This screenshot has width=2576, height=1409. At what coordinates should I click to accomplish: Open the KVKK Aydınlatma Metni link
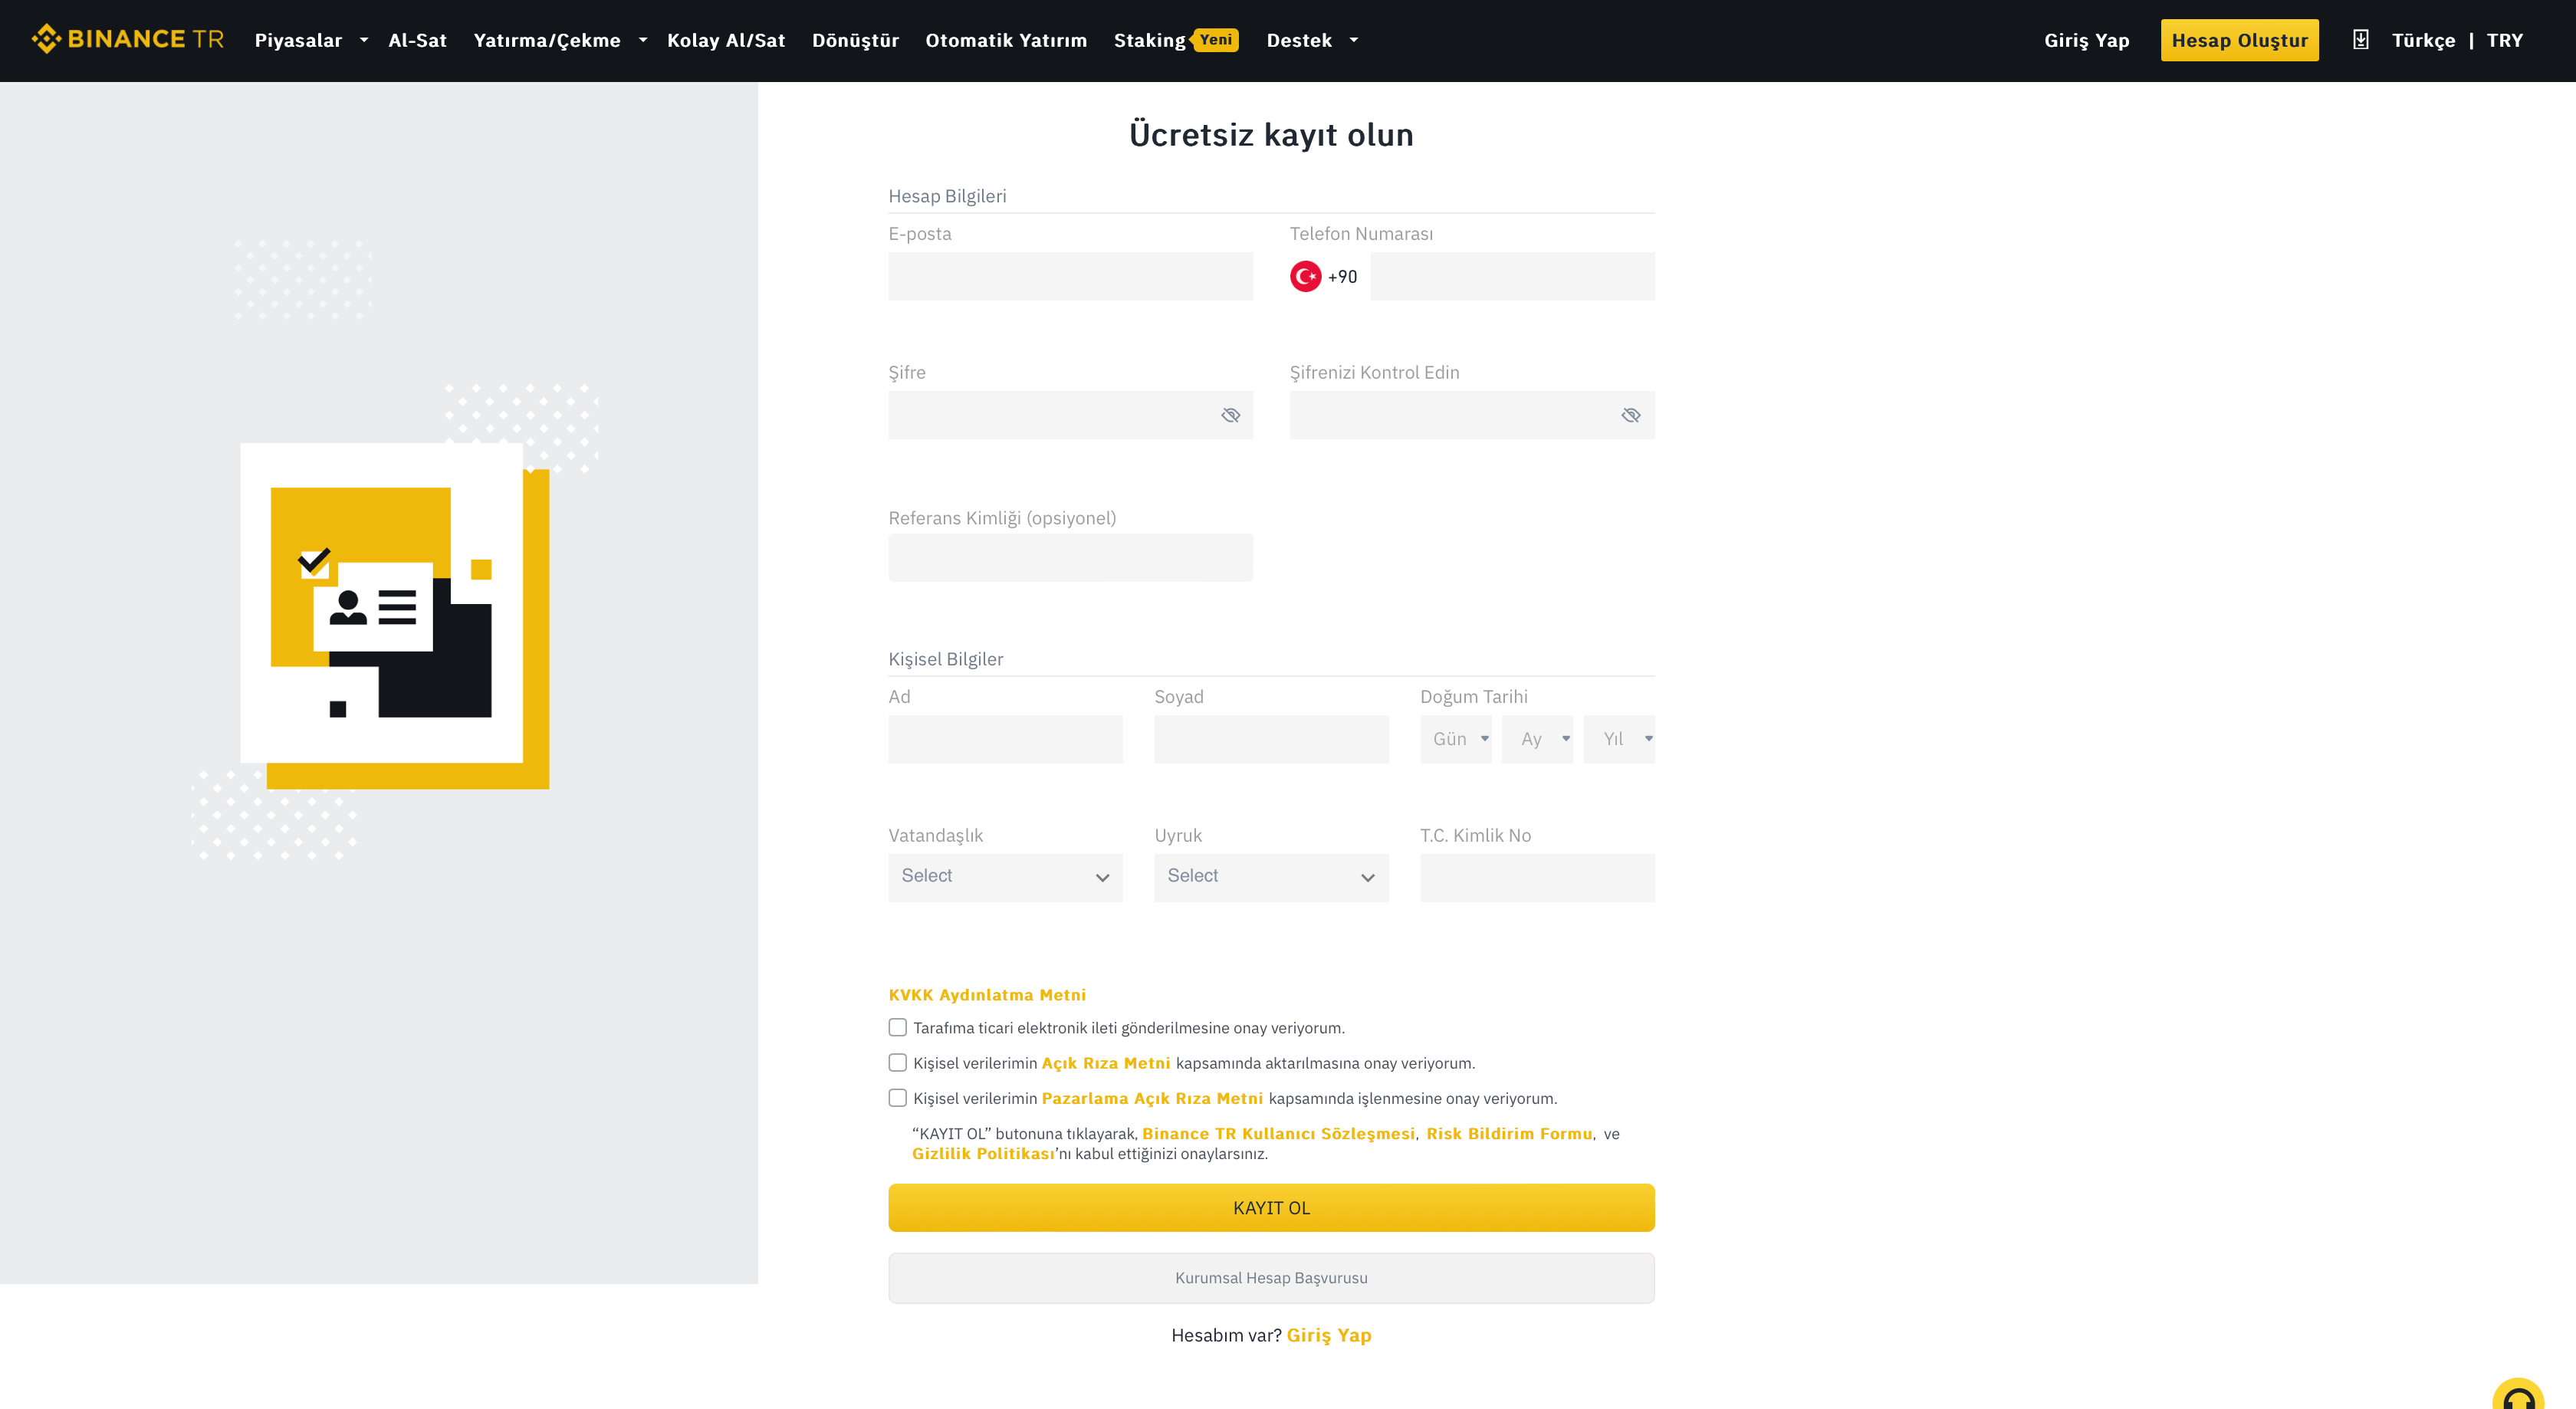986,995
